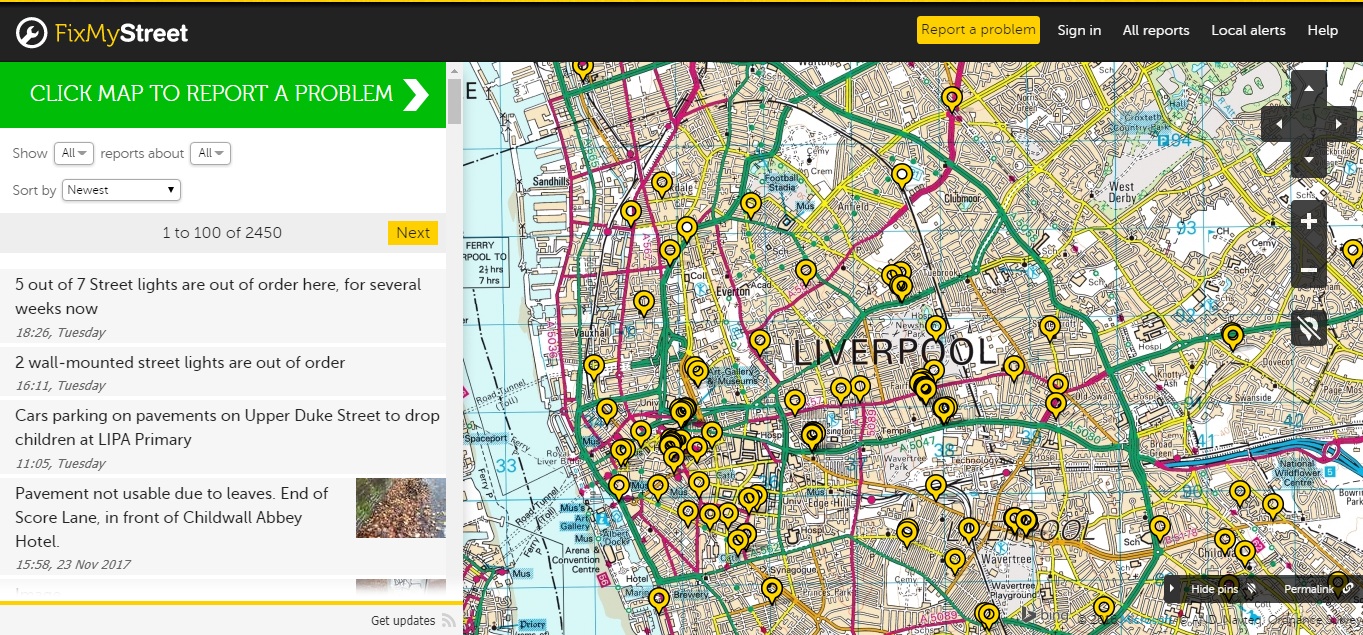Toggle the crossed-out pin map button
The height and width of the screenshot is (635, 1363).
pyautogui.click(x=1308, y=328)
